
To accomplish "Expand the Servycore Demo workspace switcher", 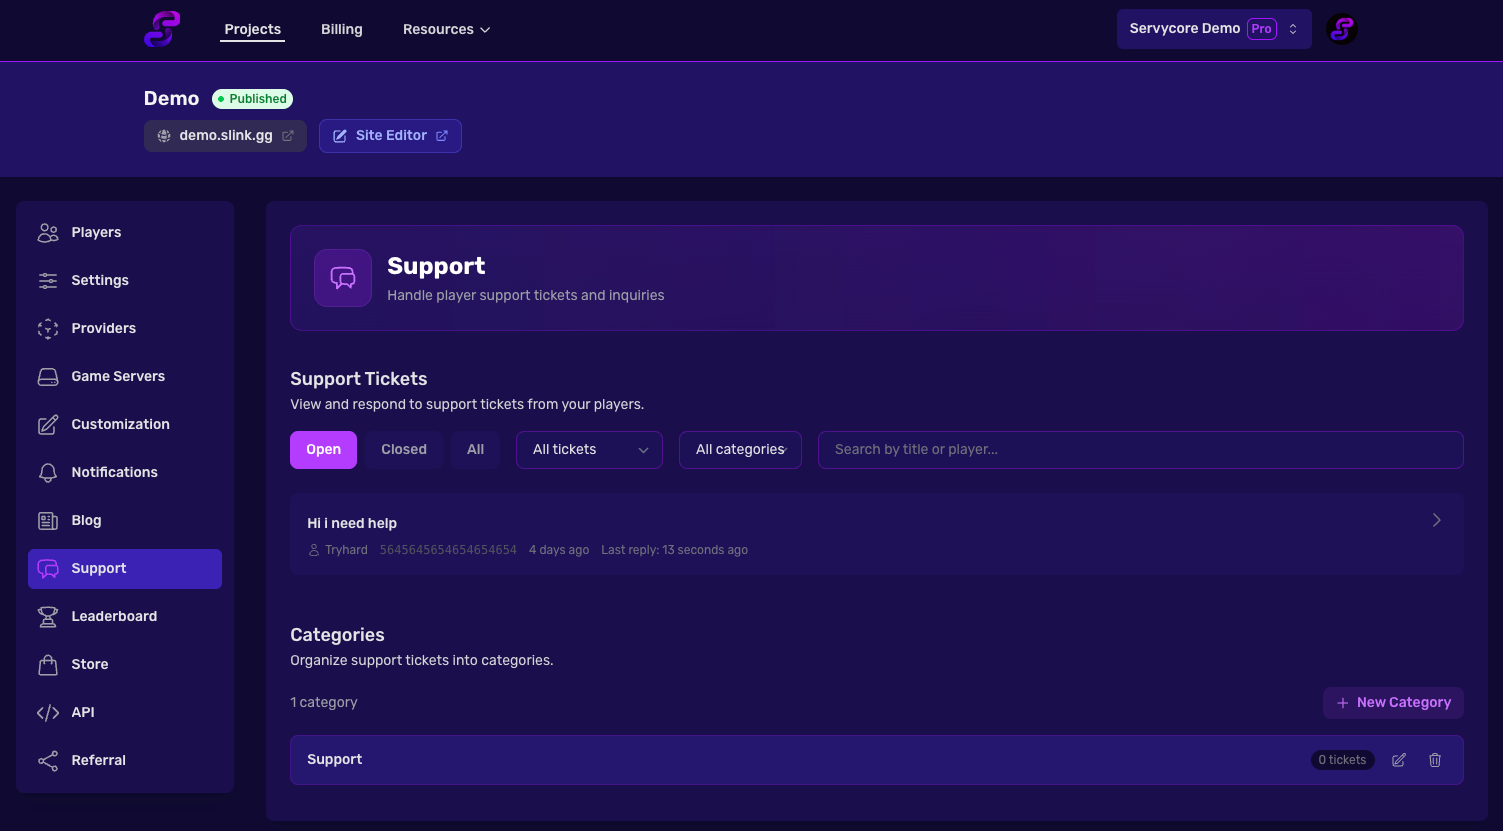I will click(x=1213, y=29).
